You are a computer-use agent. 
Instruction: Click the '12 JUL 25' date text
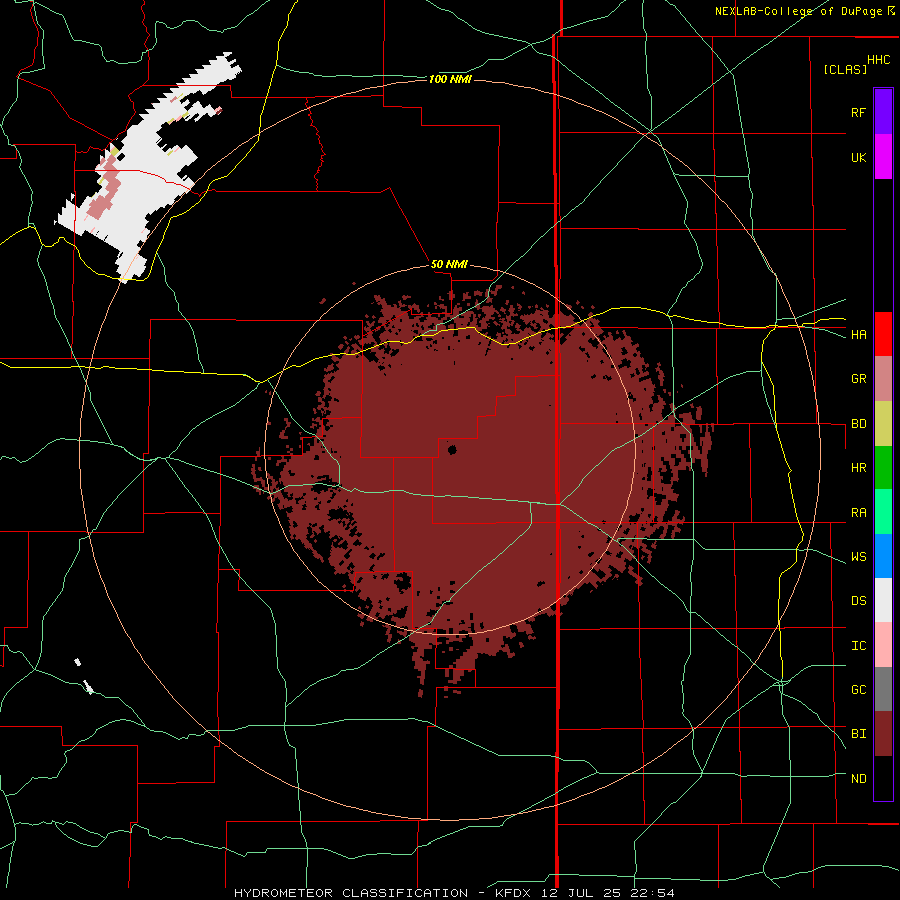click(581, 893)
